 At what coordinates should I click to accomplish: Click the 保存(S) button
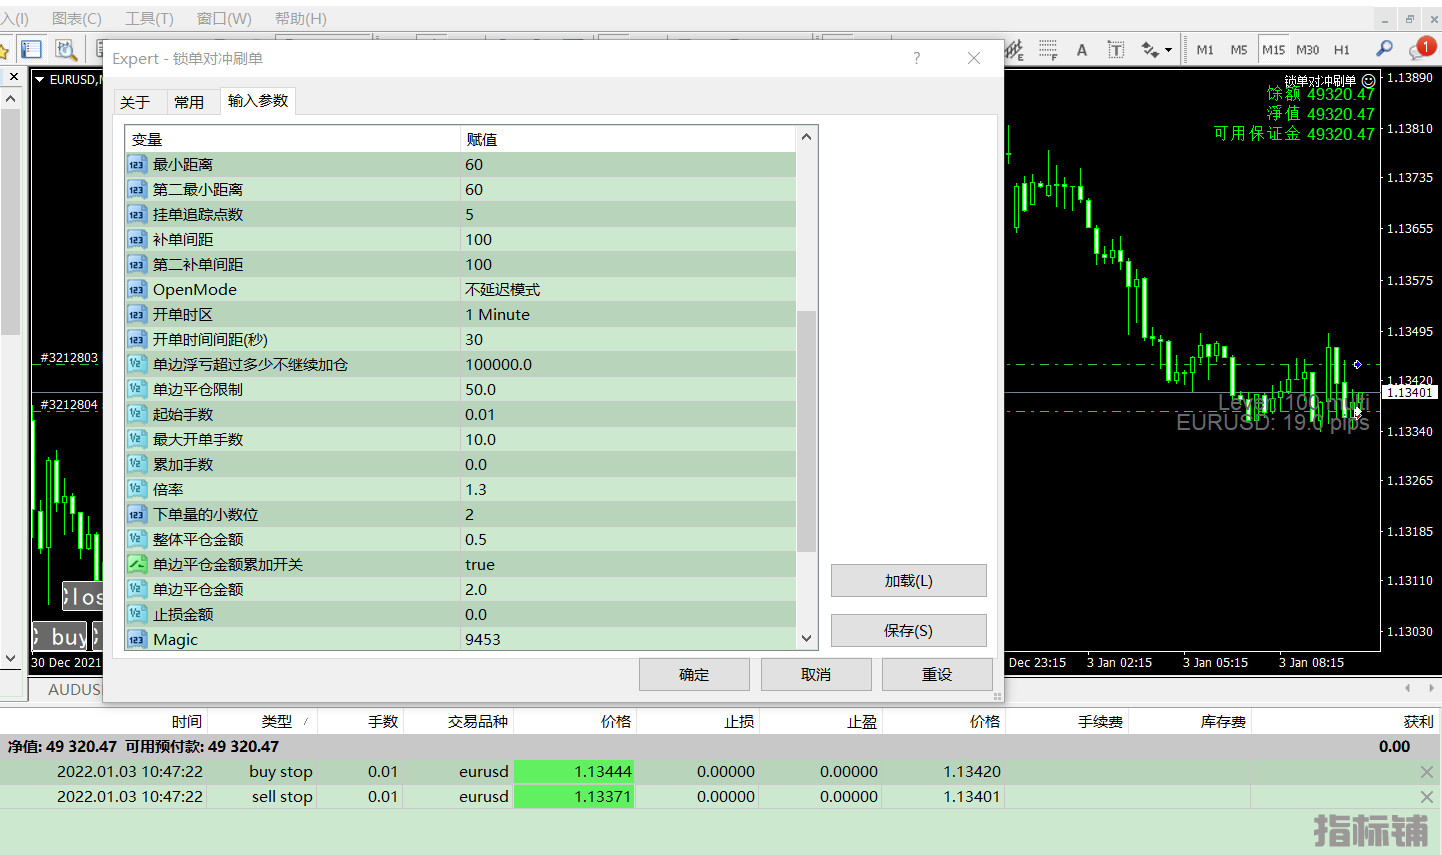[908, 631]
